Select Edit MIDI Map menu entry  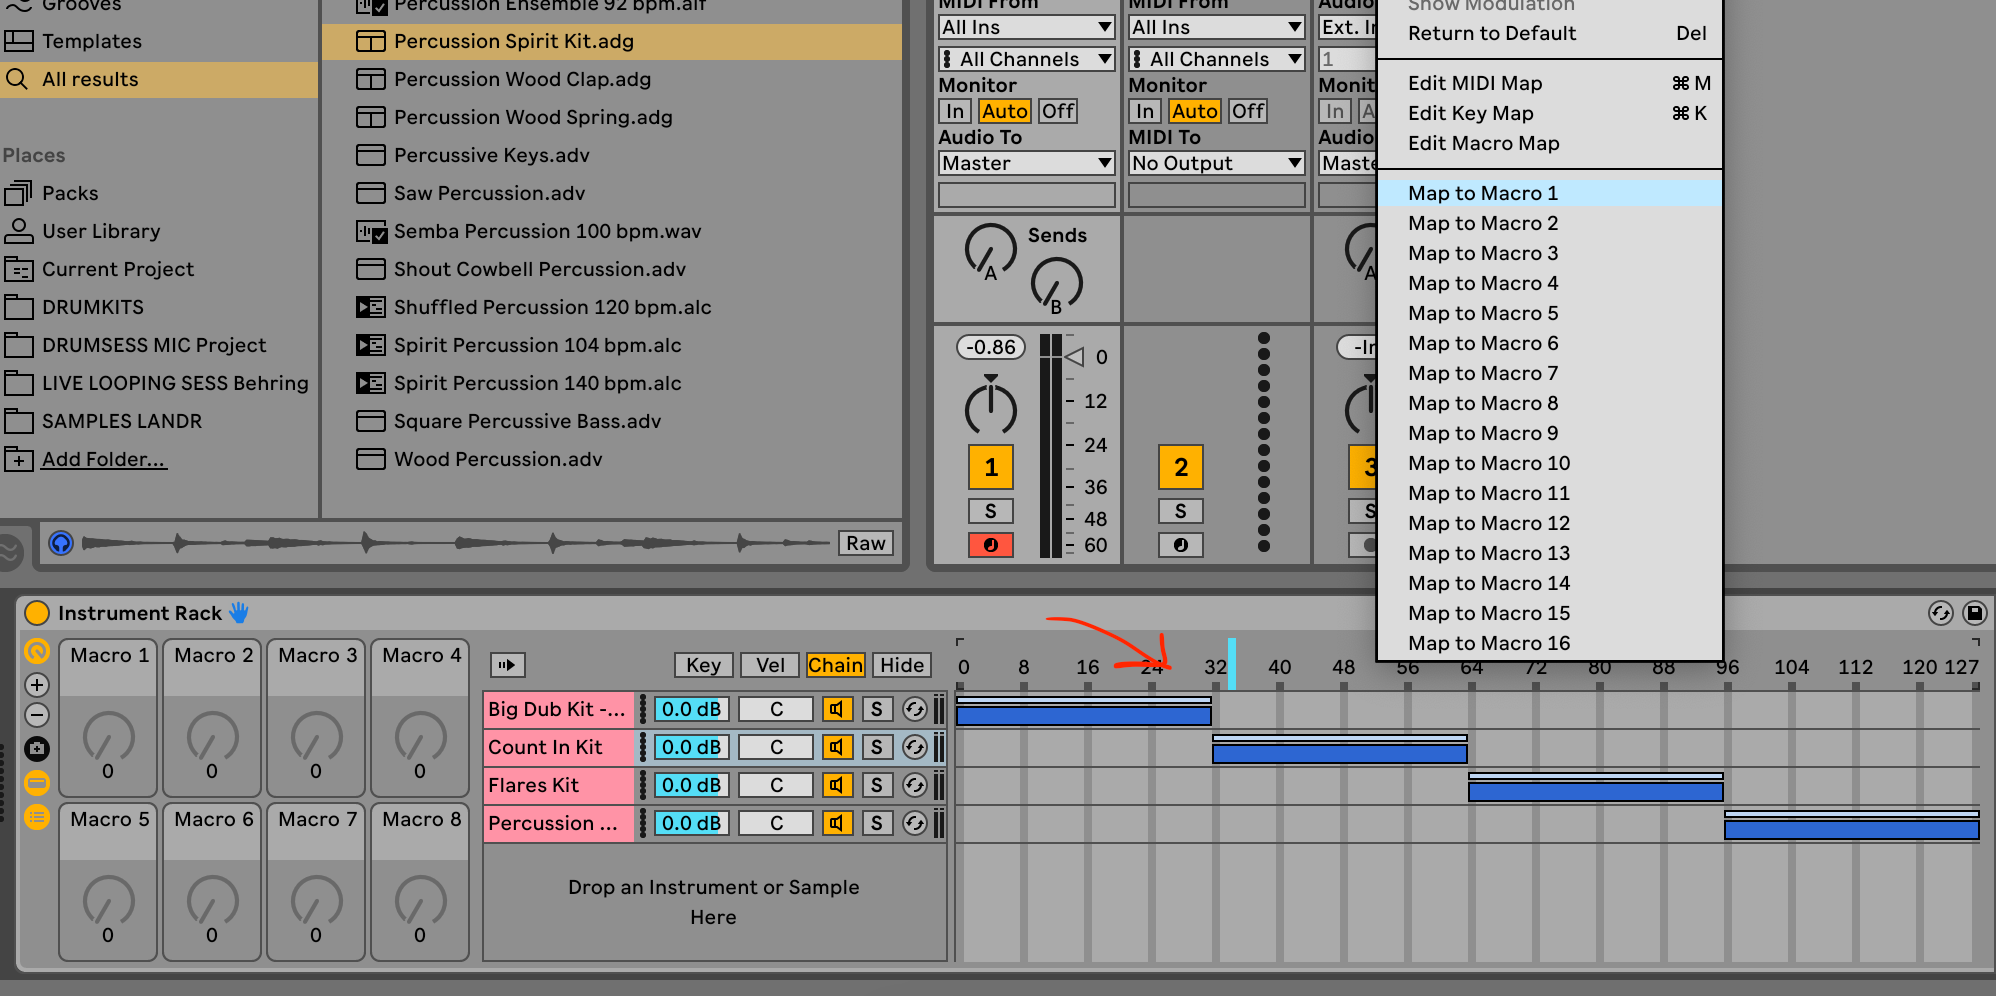click(x=1474, y=83)
